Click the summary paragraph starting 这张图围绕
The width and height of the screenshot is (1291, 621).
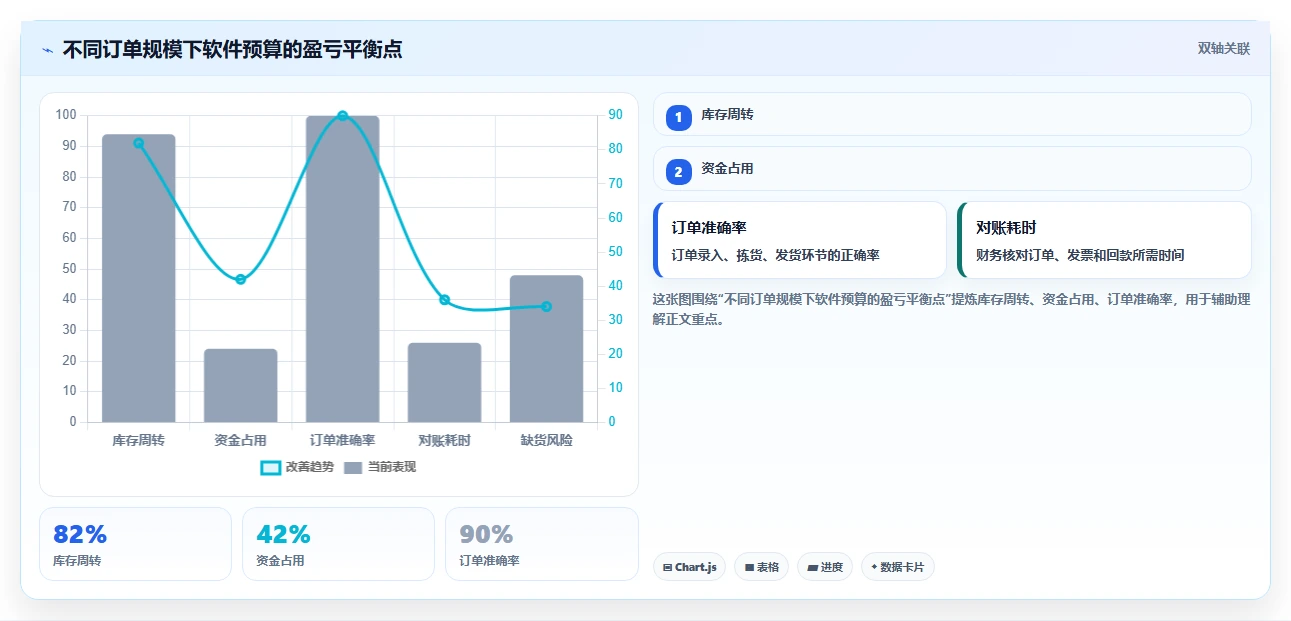(951, 309)
